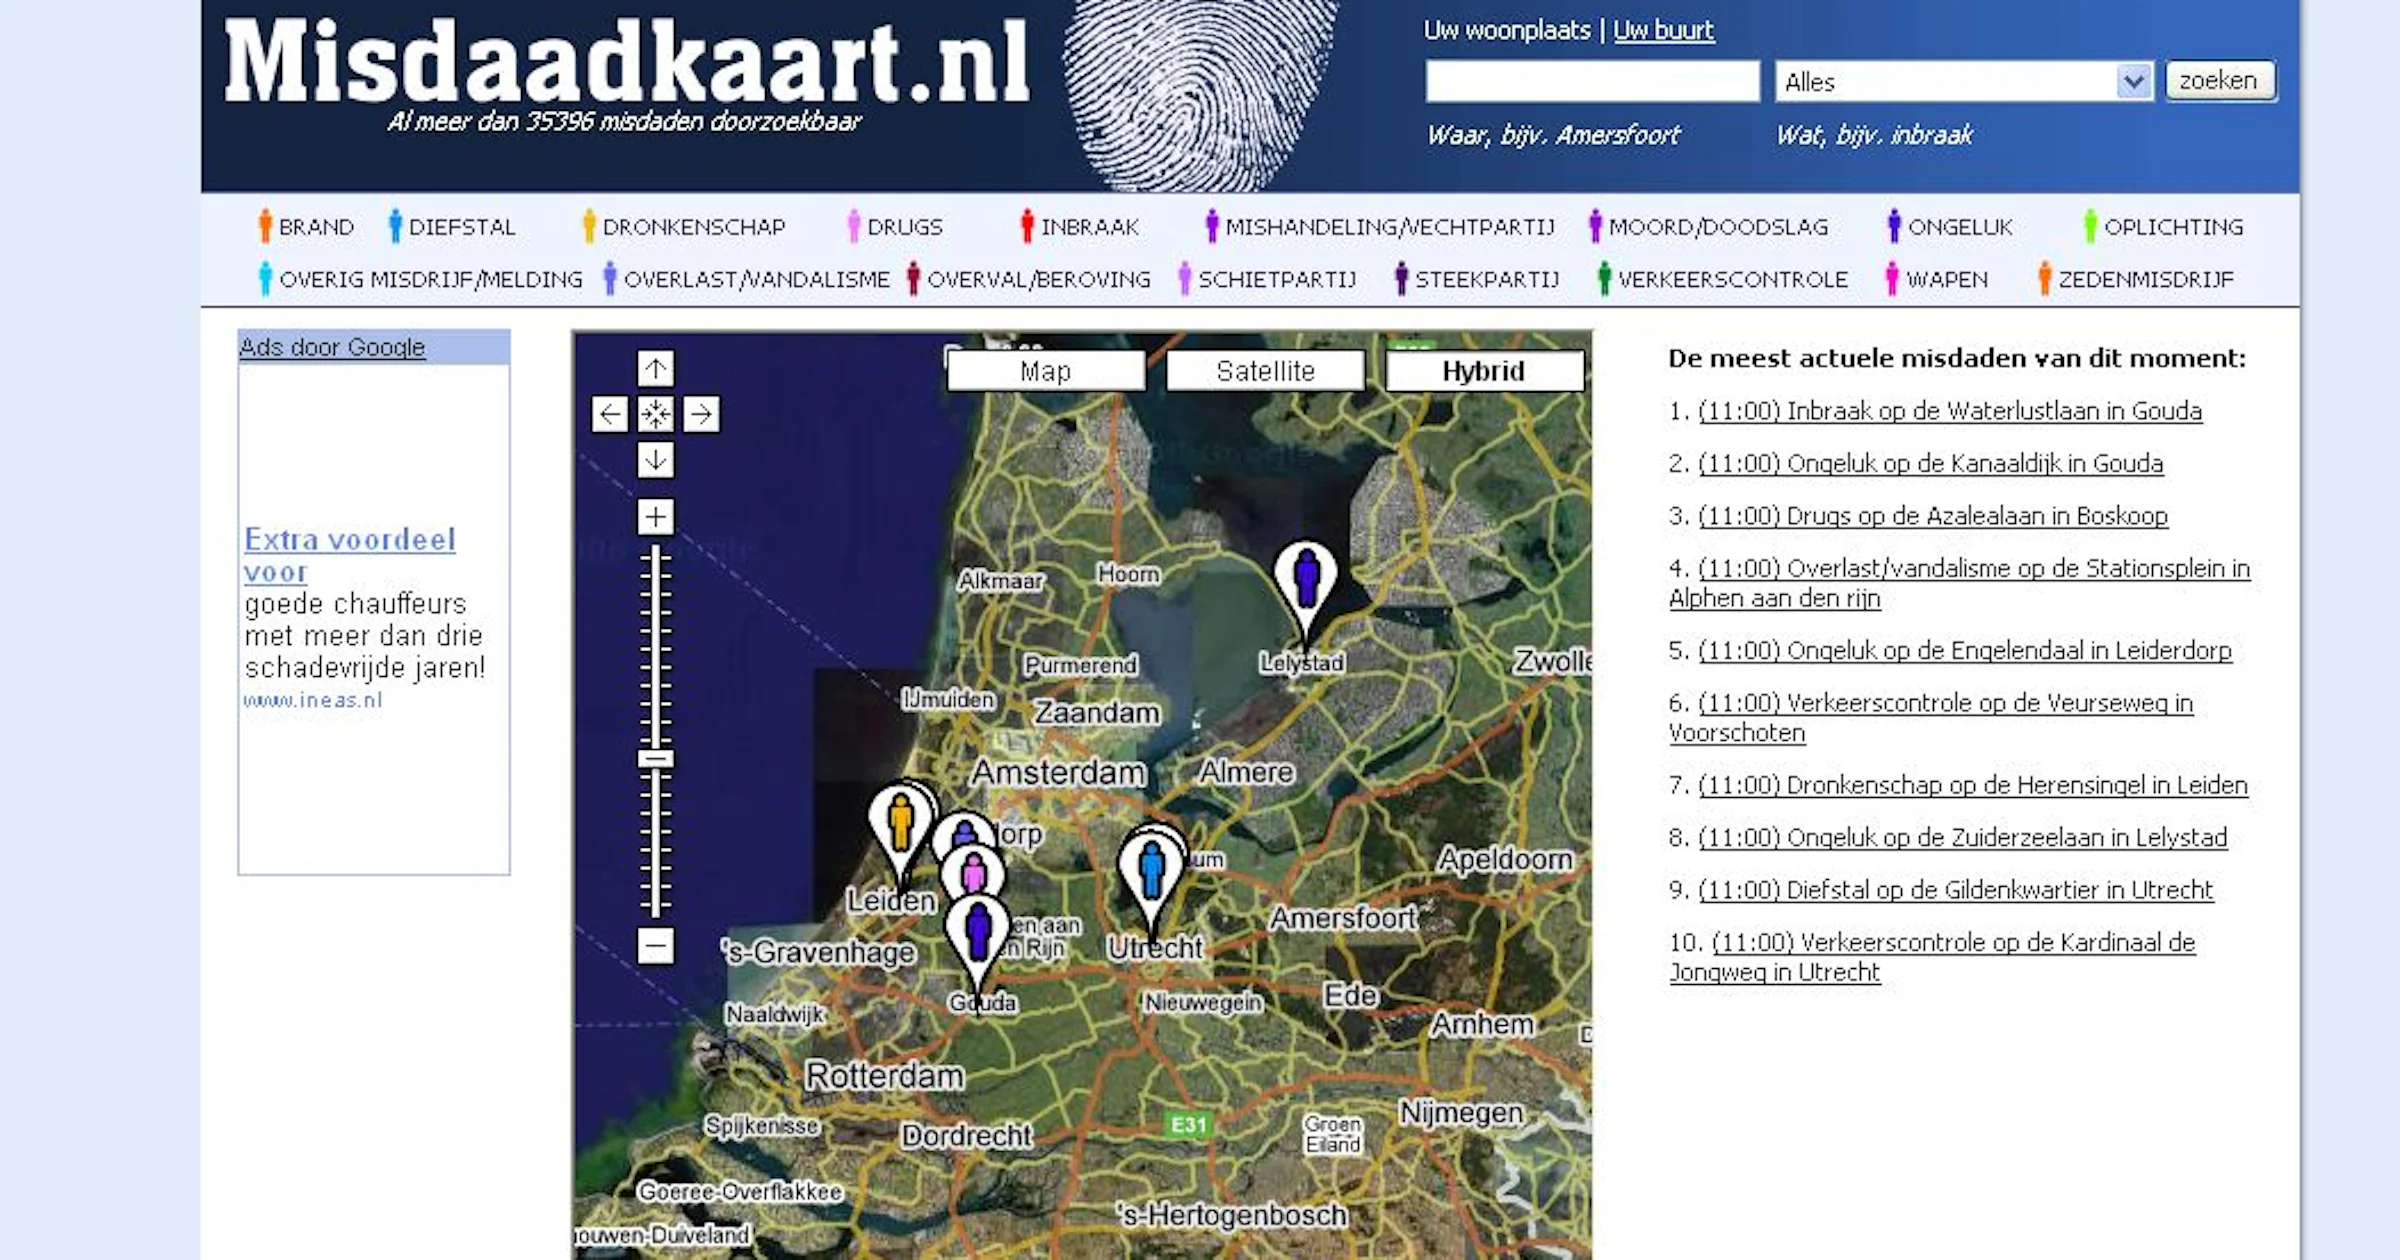Open the Extra voordeel voor ad

tap(350, 555)
